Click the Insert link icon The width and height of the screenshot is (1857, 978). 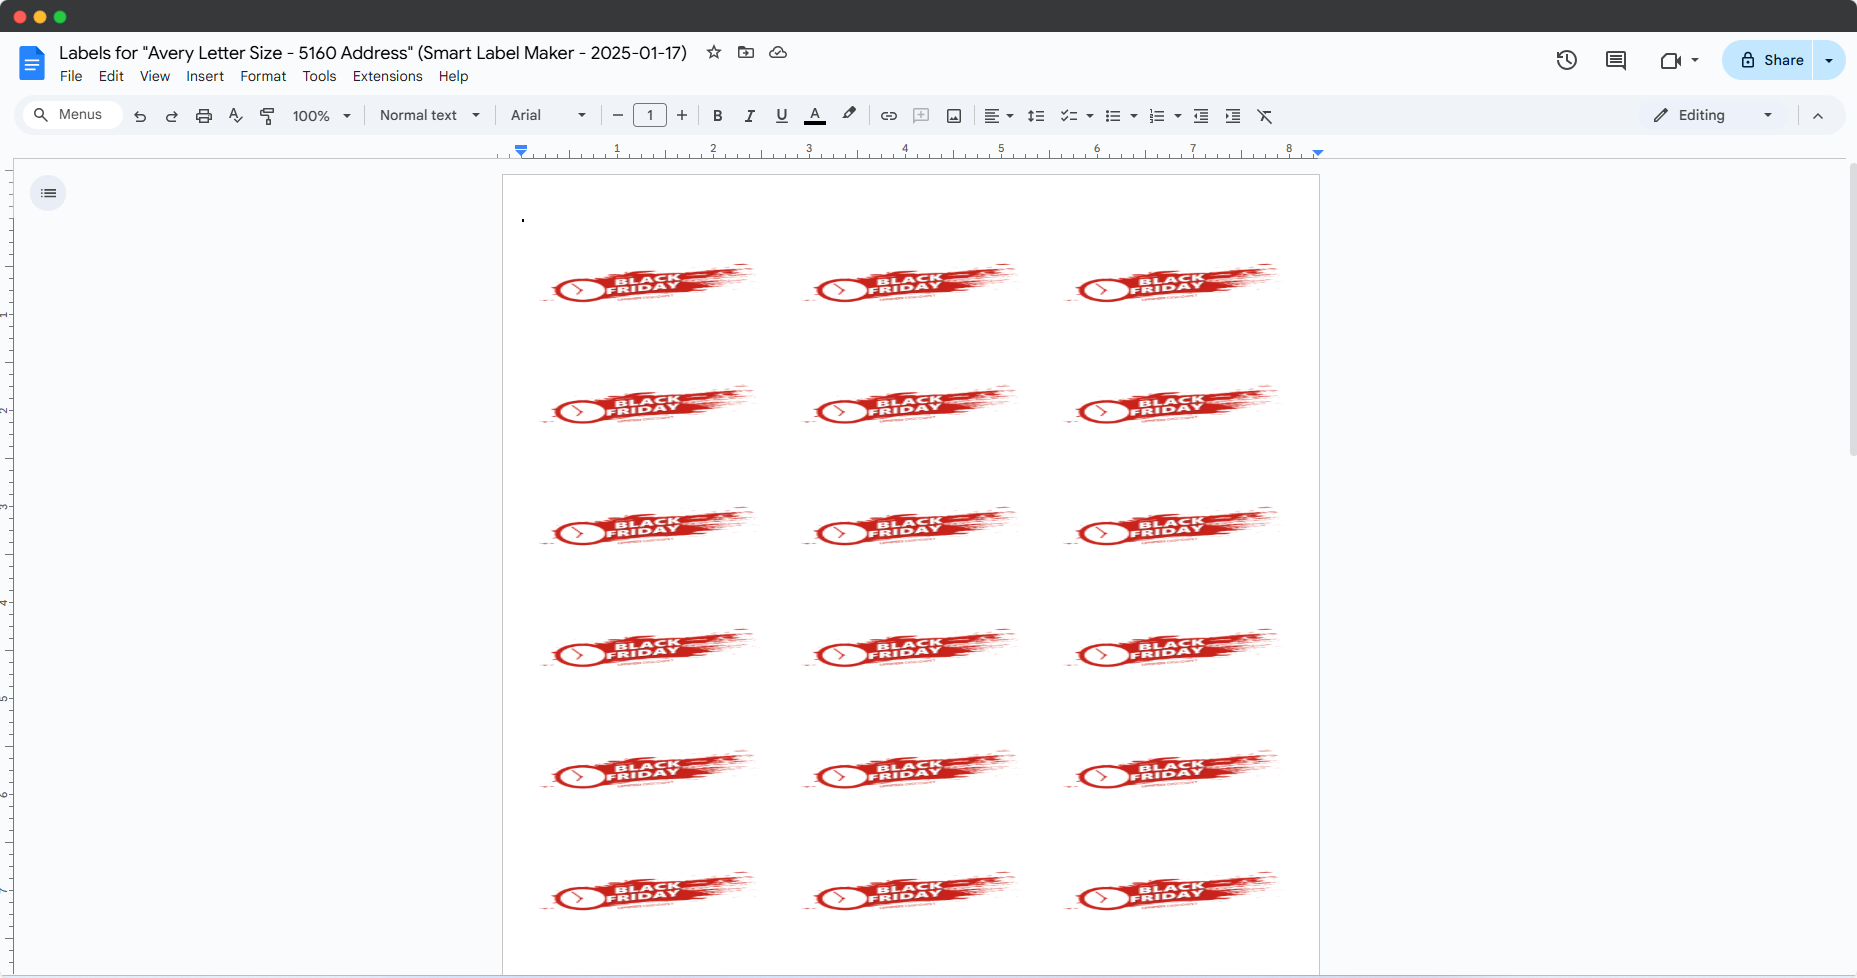(888, 116)
